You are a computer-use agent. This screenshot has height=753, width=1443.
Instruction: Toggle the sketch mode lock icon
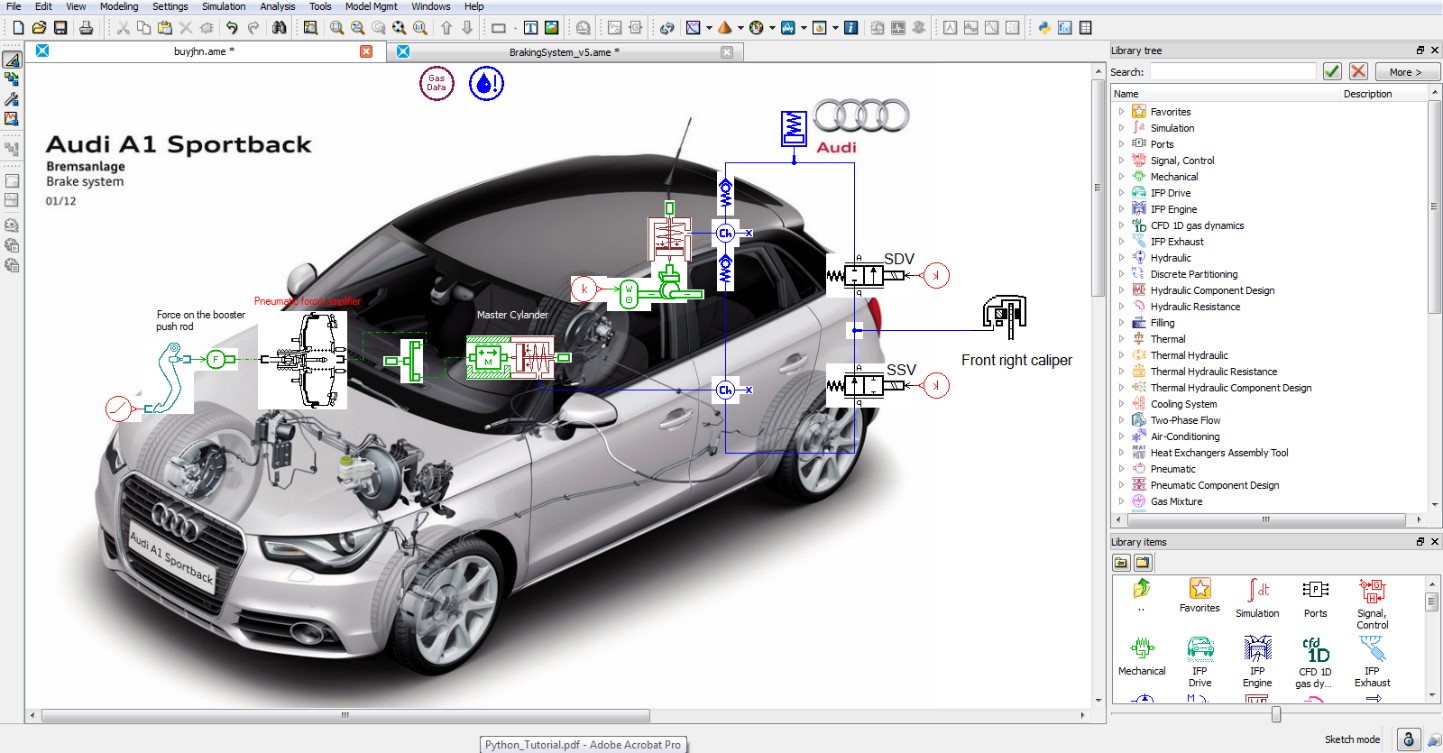point(1408,739)
